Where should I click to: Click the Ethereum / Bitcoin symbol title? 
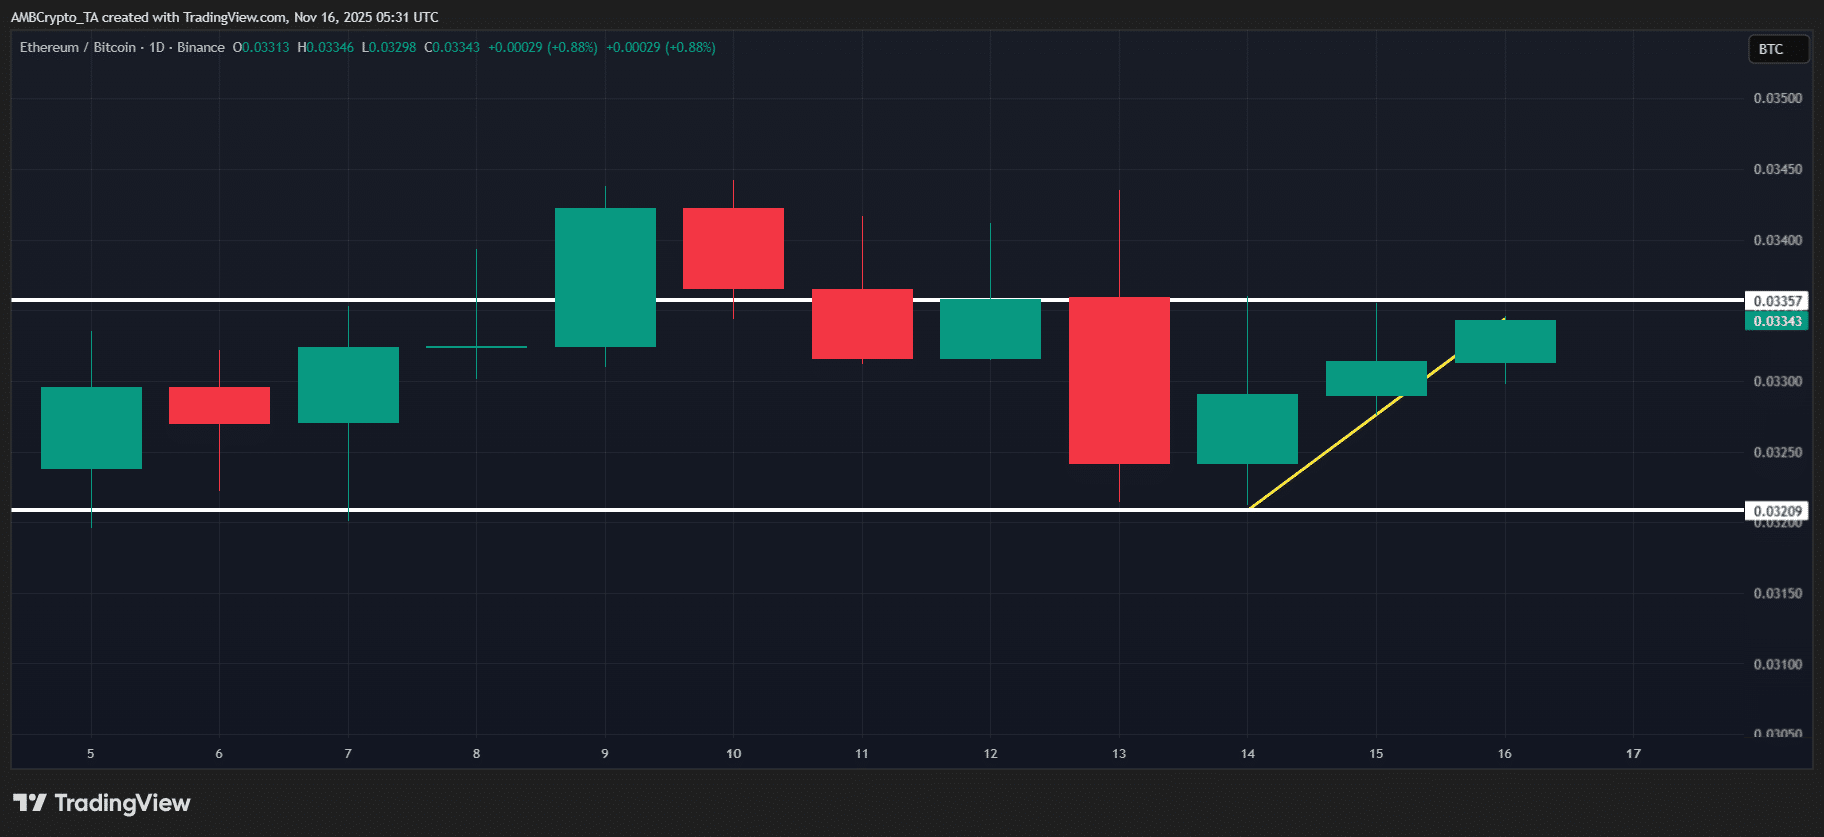click(x=78, y=47)
